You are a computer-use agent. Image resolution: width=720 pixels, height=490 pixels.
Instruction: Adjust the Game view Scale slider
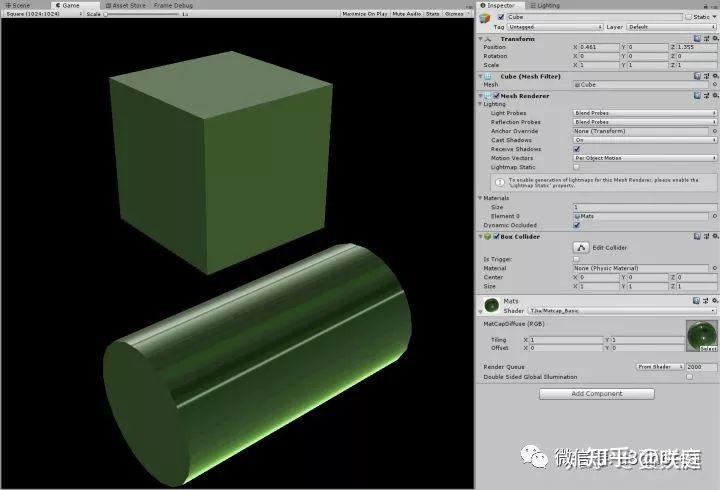(x=141, y=14)
